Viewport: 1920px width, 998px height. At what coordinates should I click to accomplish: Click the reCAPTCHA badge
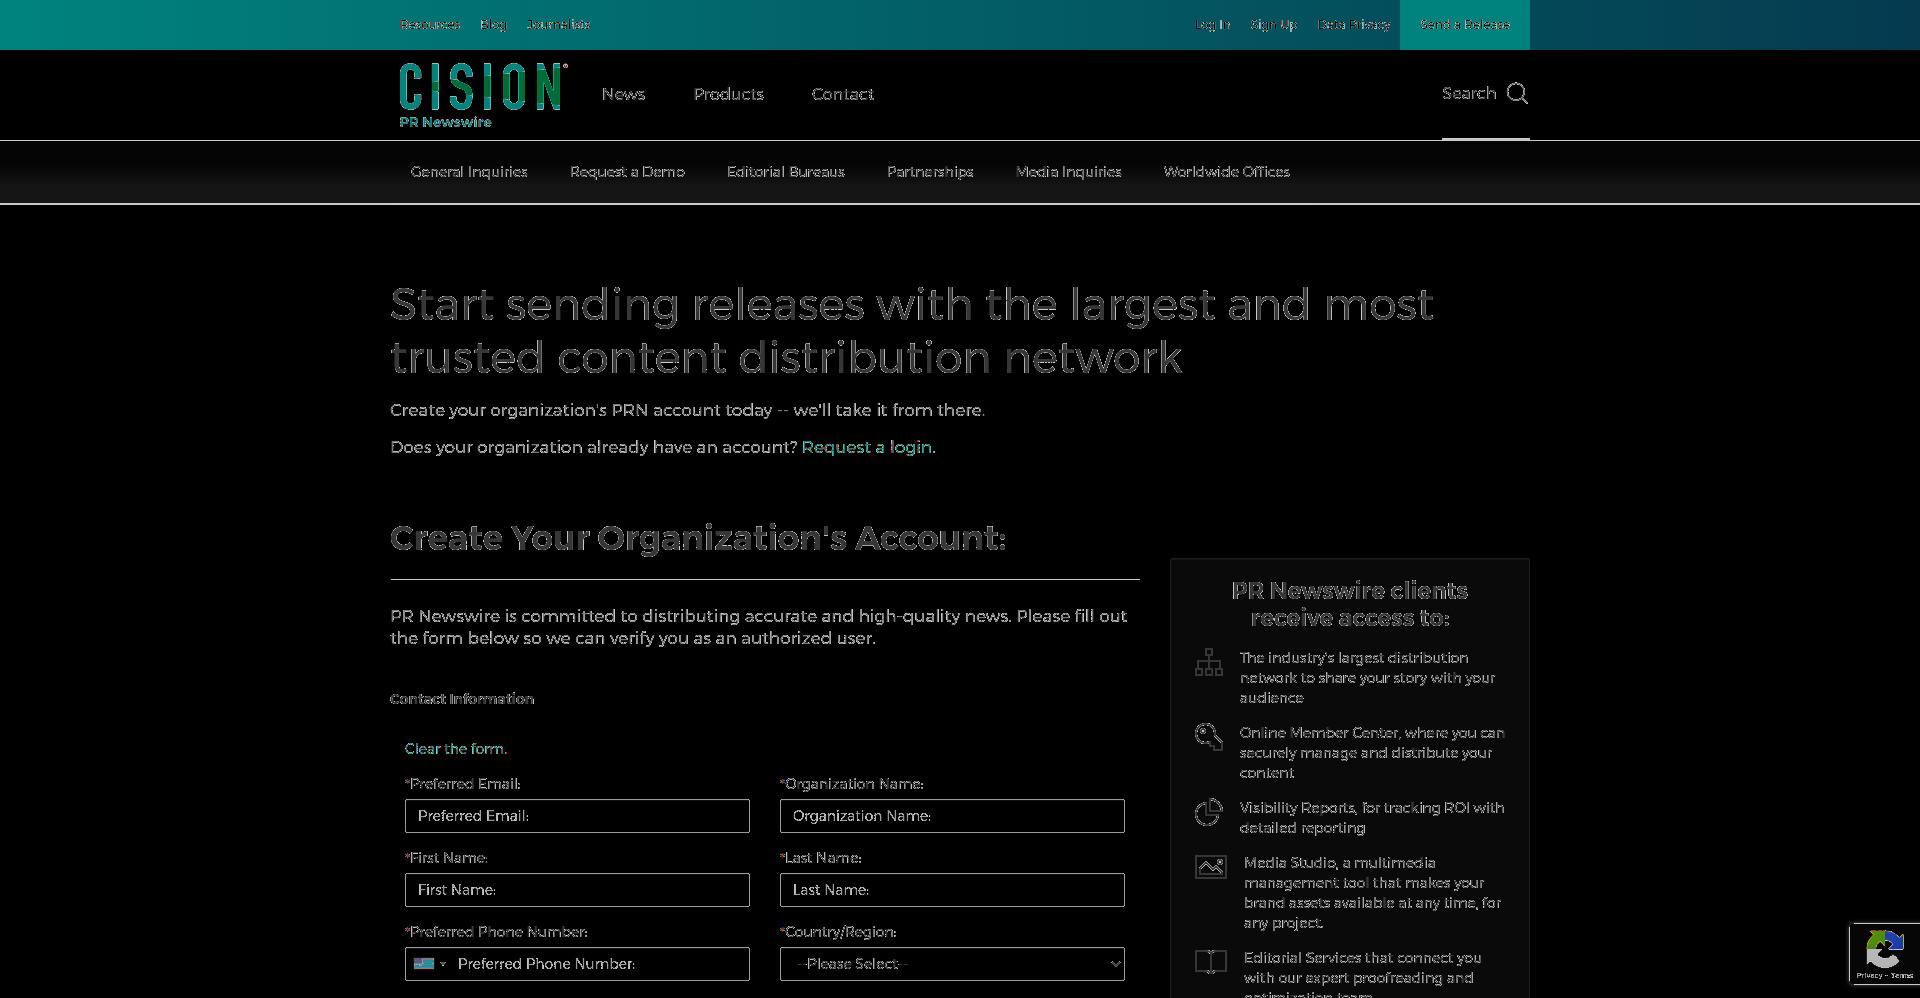coord(1884,954)
